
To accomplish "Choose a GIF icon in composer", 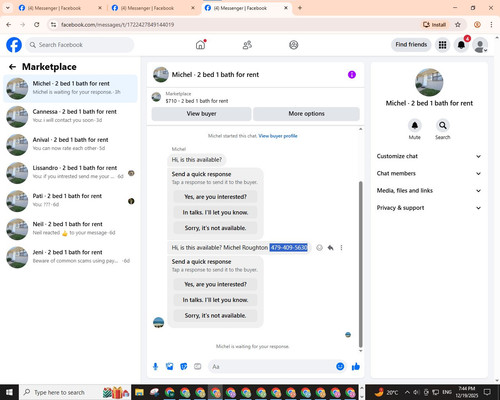I will coord(198,367).
